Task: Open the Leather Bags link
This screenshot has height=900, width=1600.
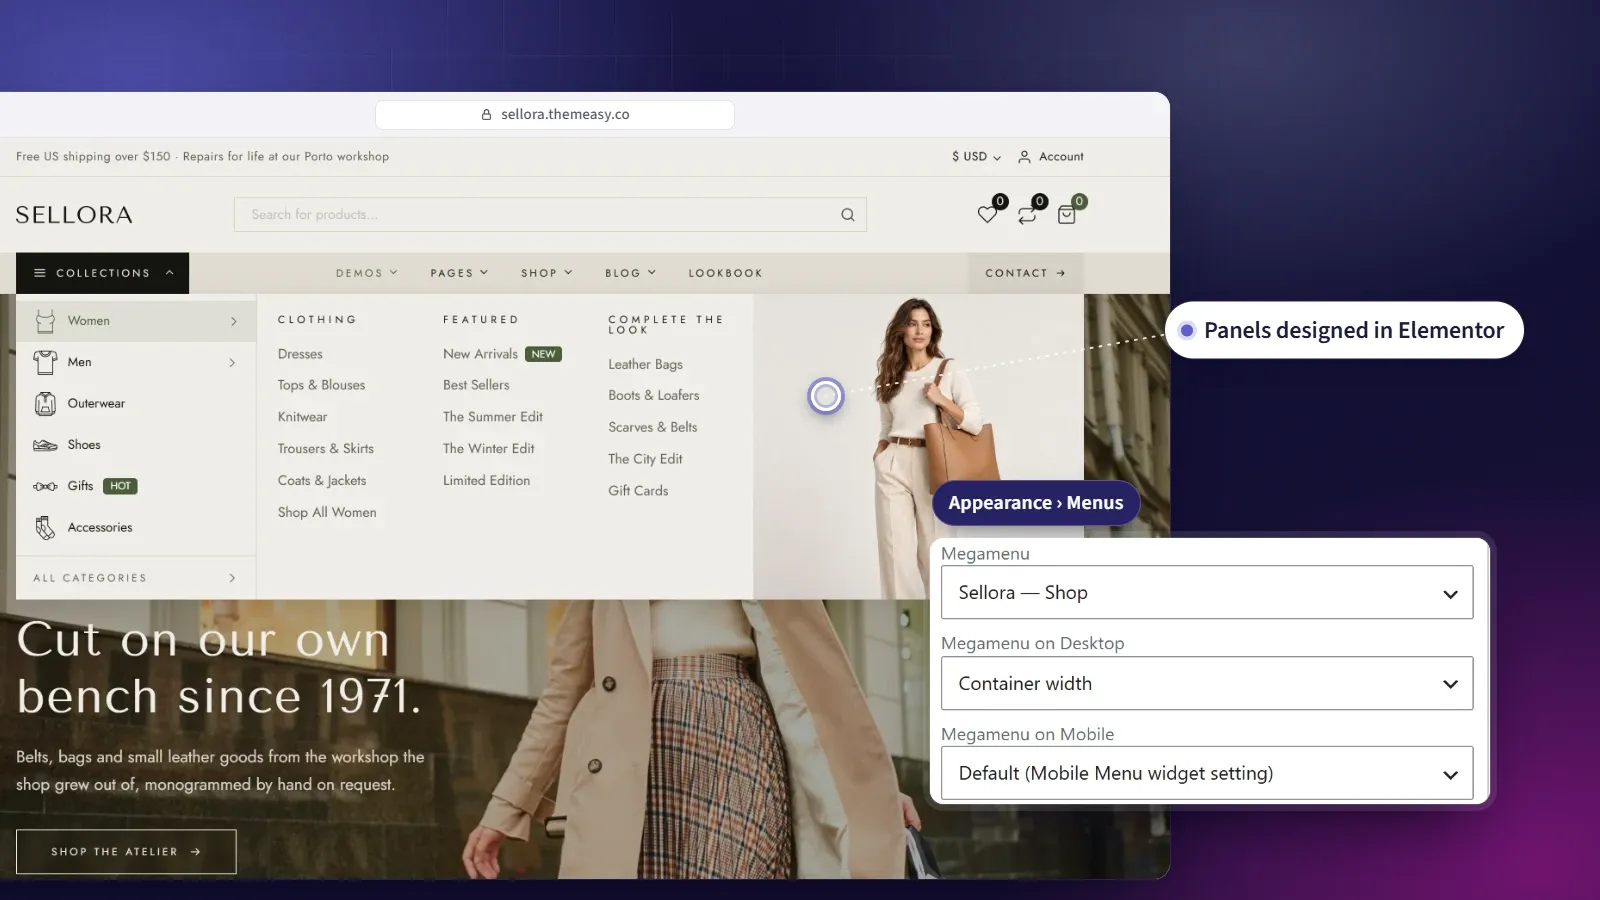Action: pos(645,365)
